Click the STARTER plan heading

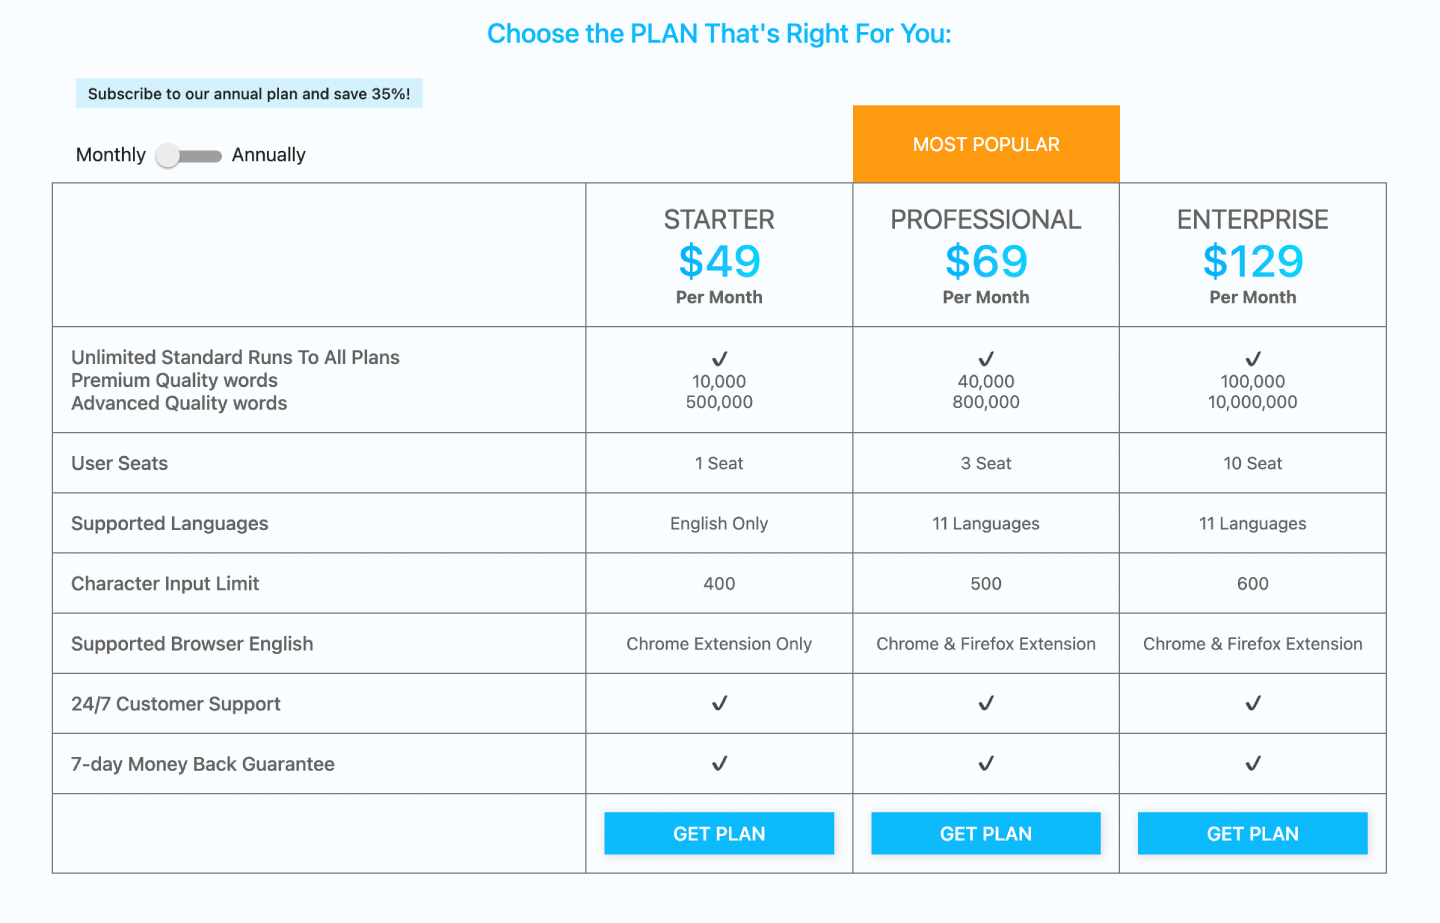[719, 220]
